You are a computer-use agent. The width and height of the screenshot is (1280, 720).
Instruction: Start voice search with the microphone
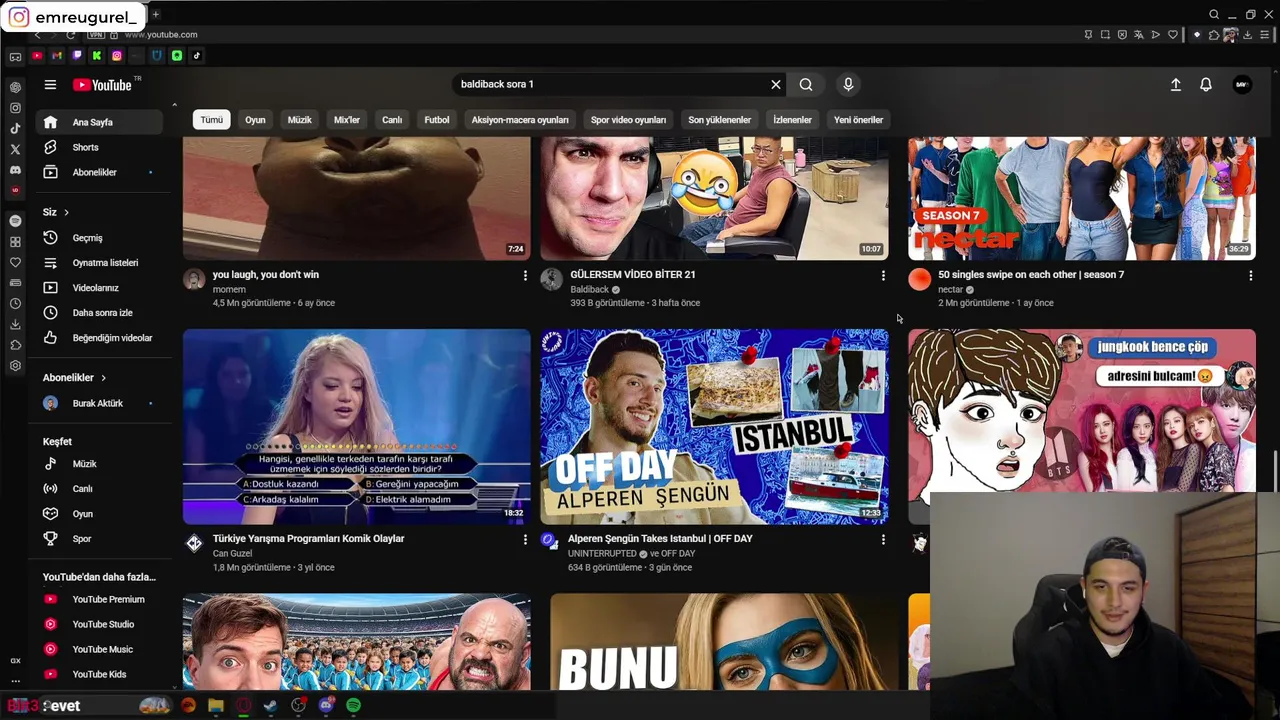tap(848, 85)
